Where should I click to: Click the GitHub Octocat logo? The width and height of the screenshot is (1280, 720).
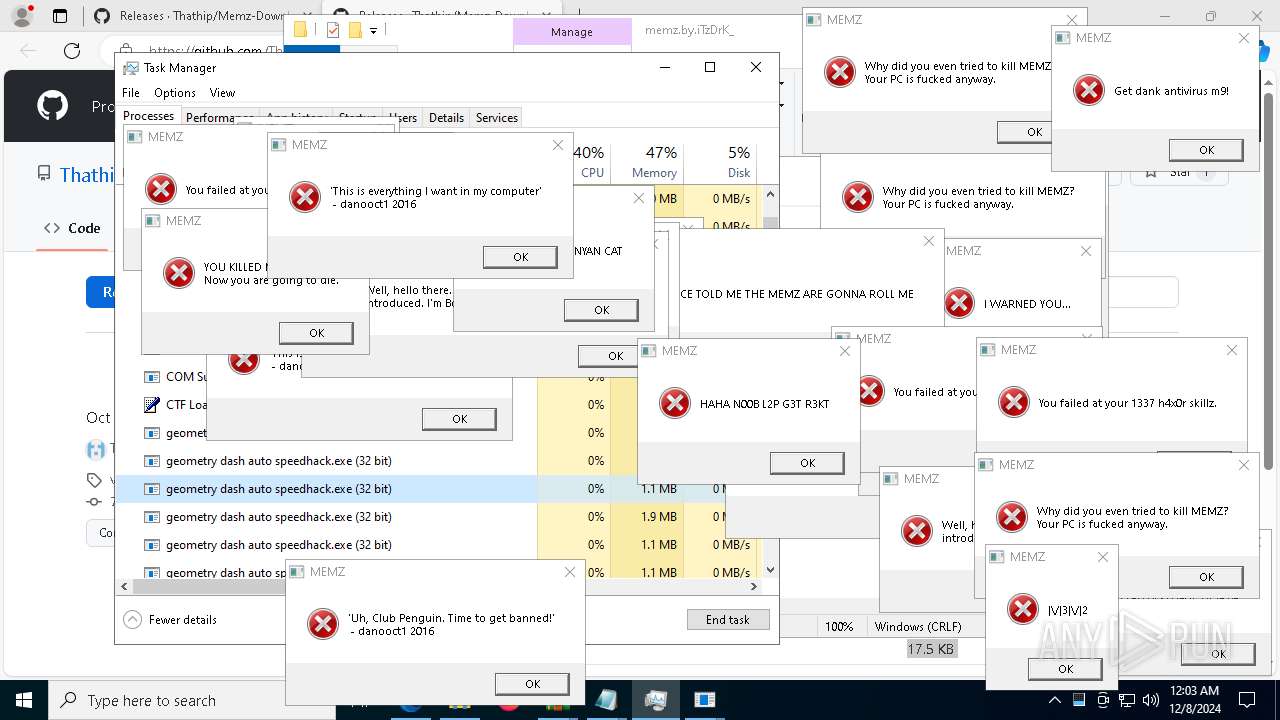[52, 106]
